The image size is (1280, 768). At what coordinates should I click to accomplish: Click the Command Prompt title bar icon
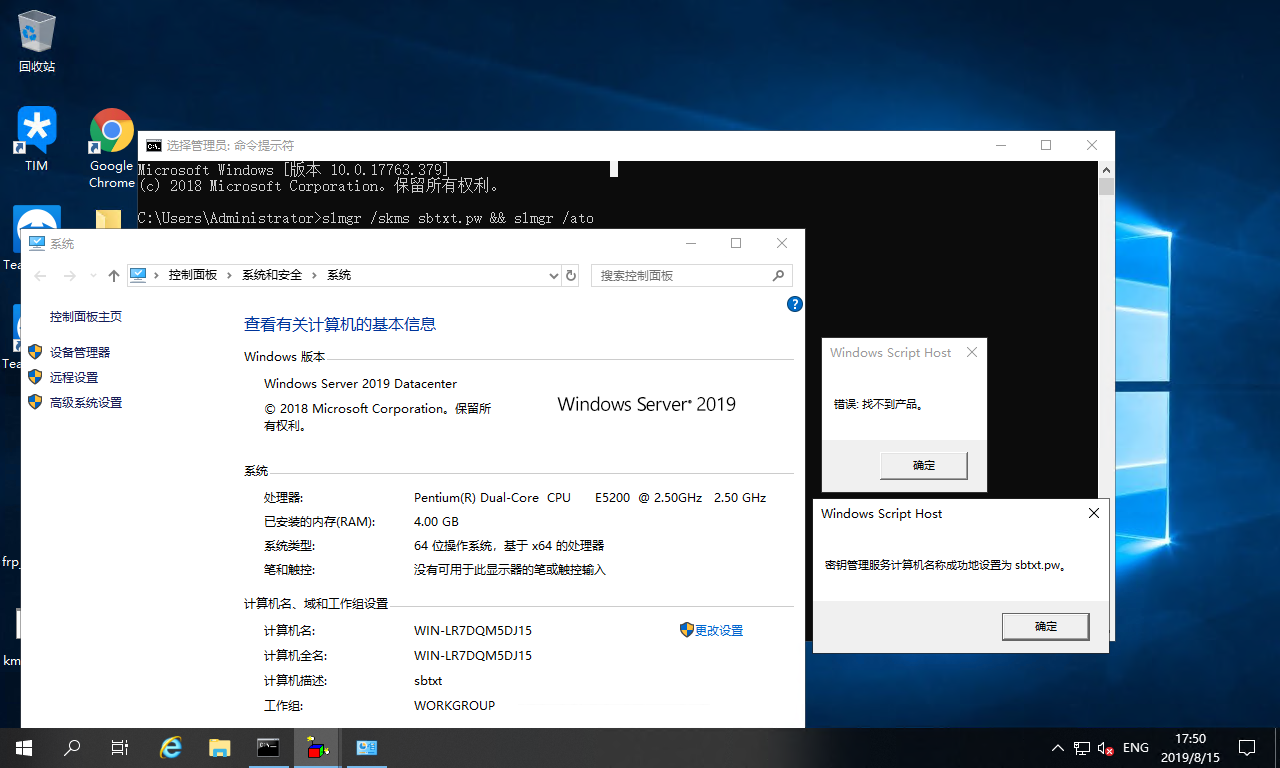tap(155, 146)
